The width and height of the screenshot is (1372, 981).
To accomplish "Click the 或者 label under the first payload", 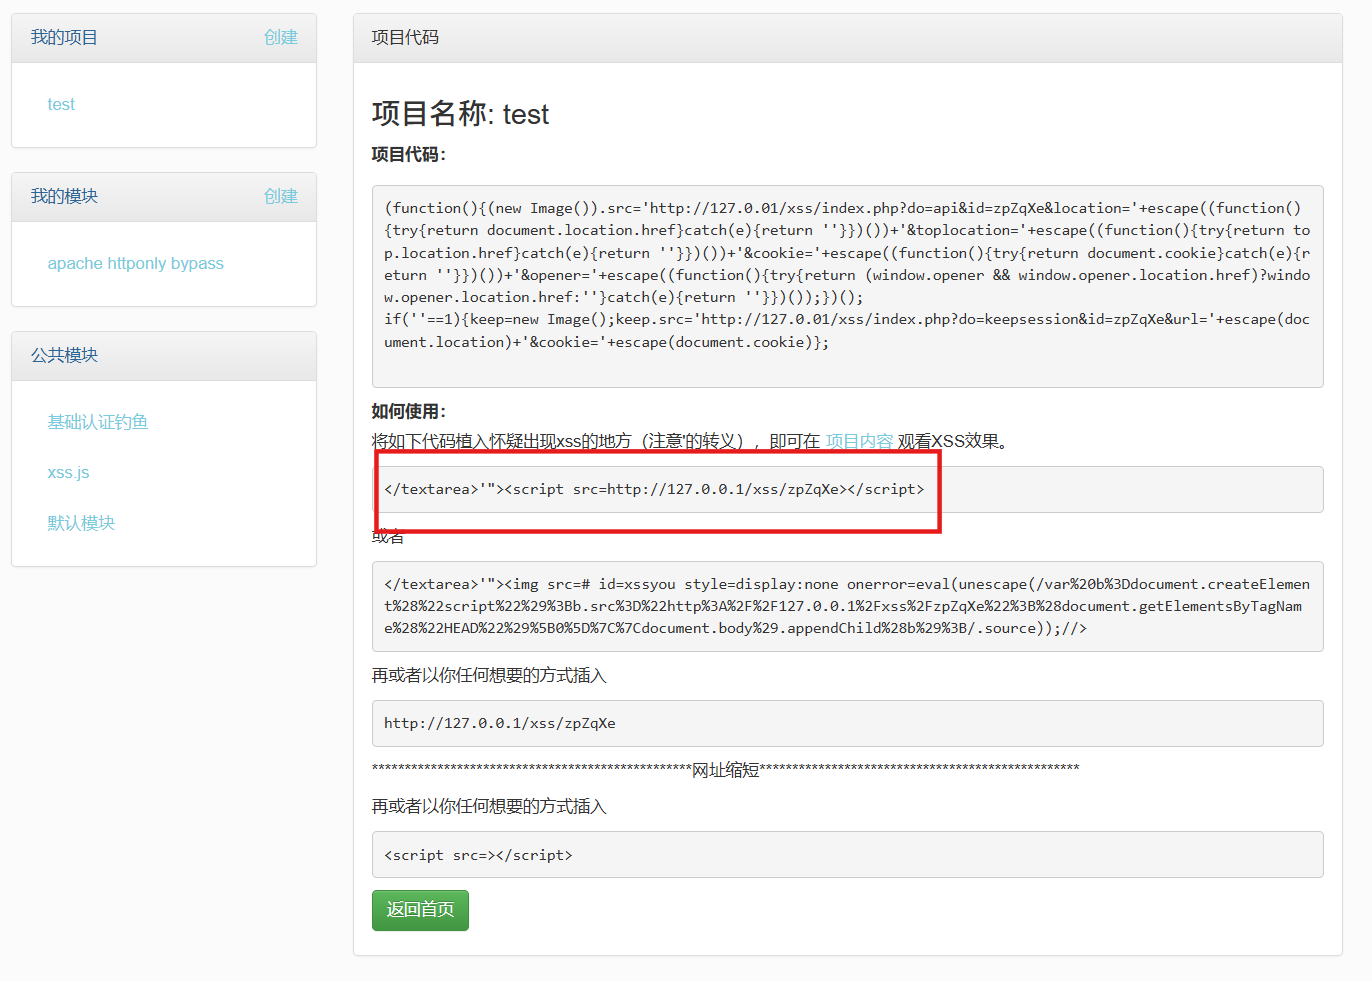I will click(x=388, y=537).
